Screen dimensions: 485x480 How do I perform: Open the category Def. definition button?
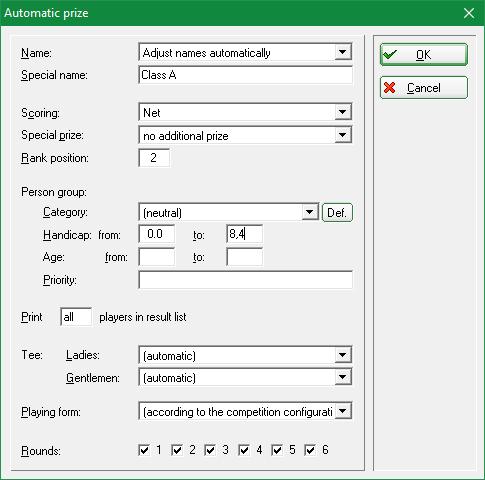point(337,212)
